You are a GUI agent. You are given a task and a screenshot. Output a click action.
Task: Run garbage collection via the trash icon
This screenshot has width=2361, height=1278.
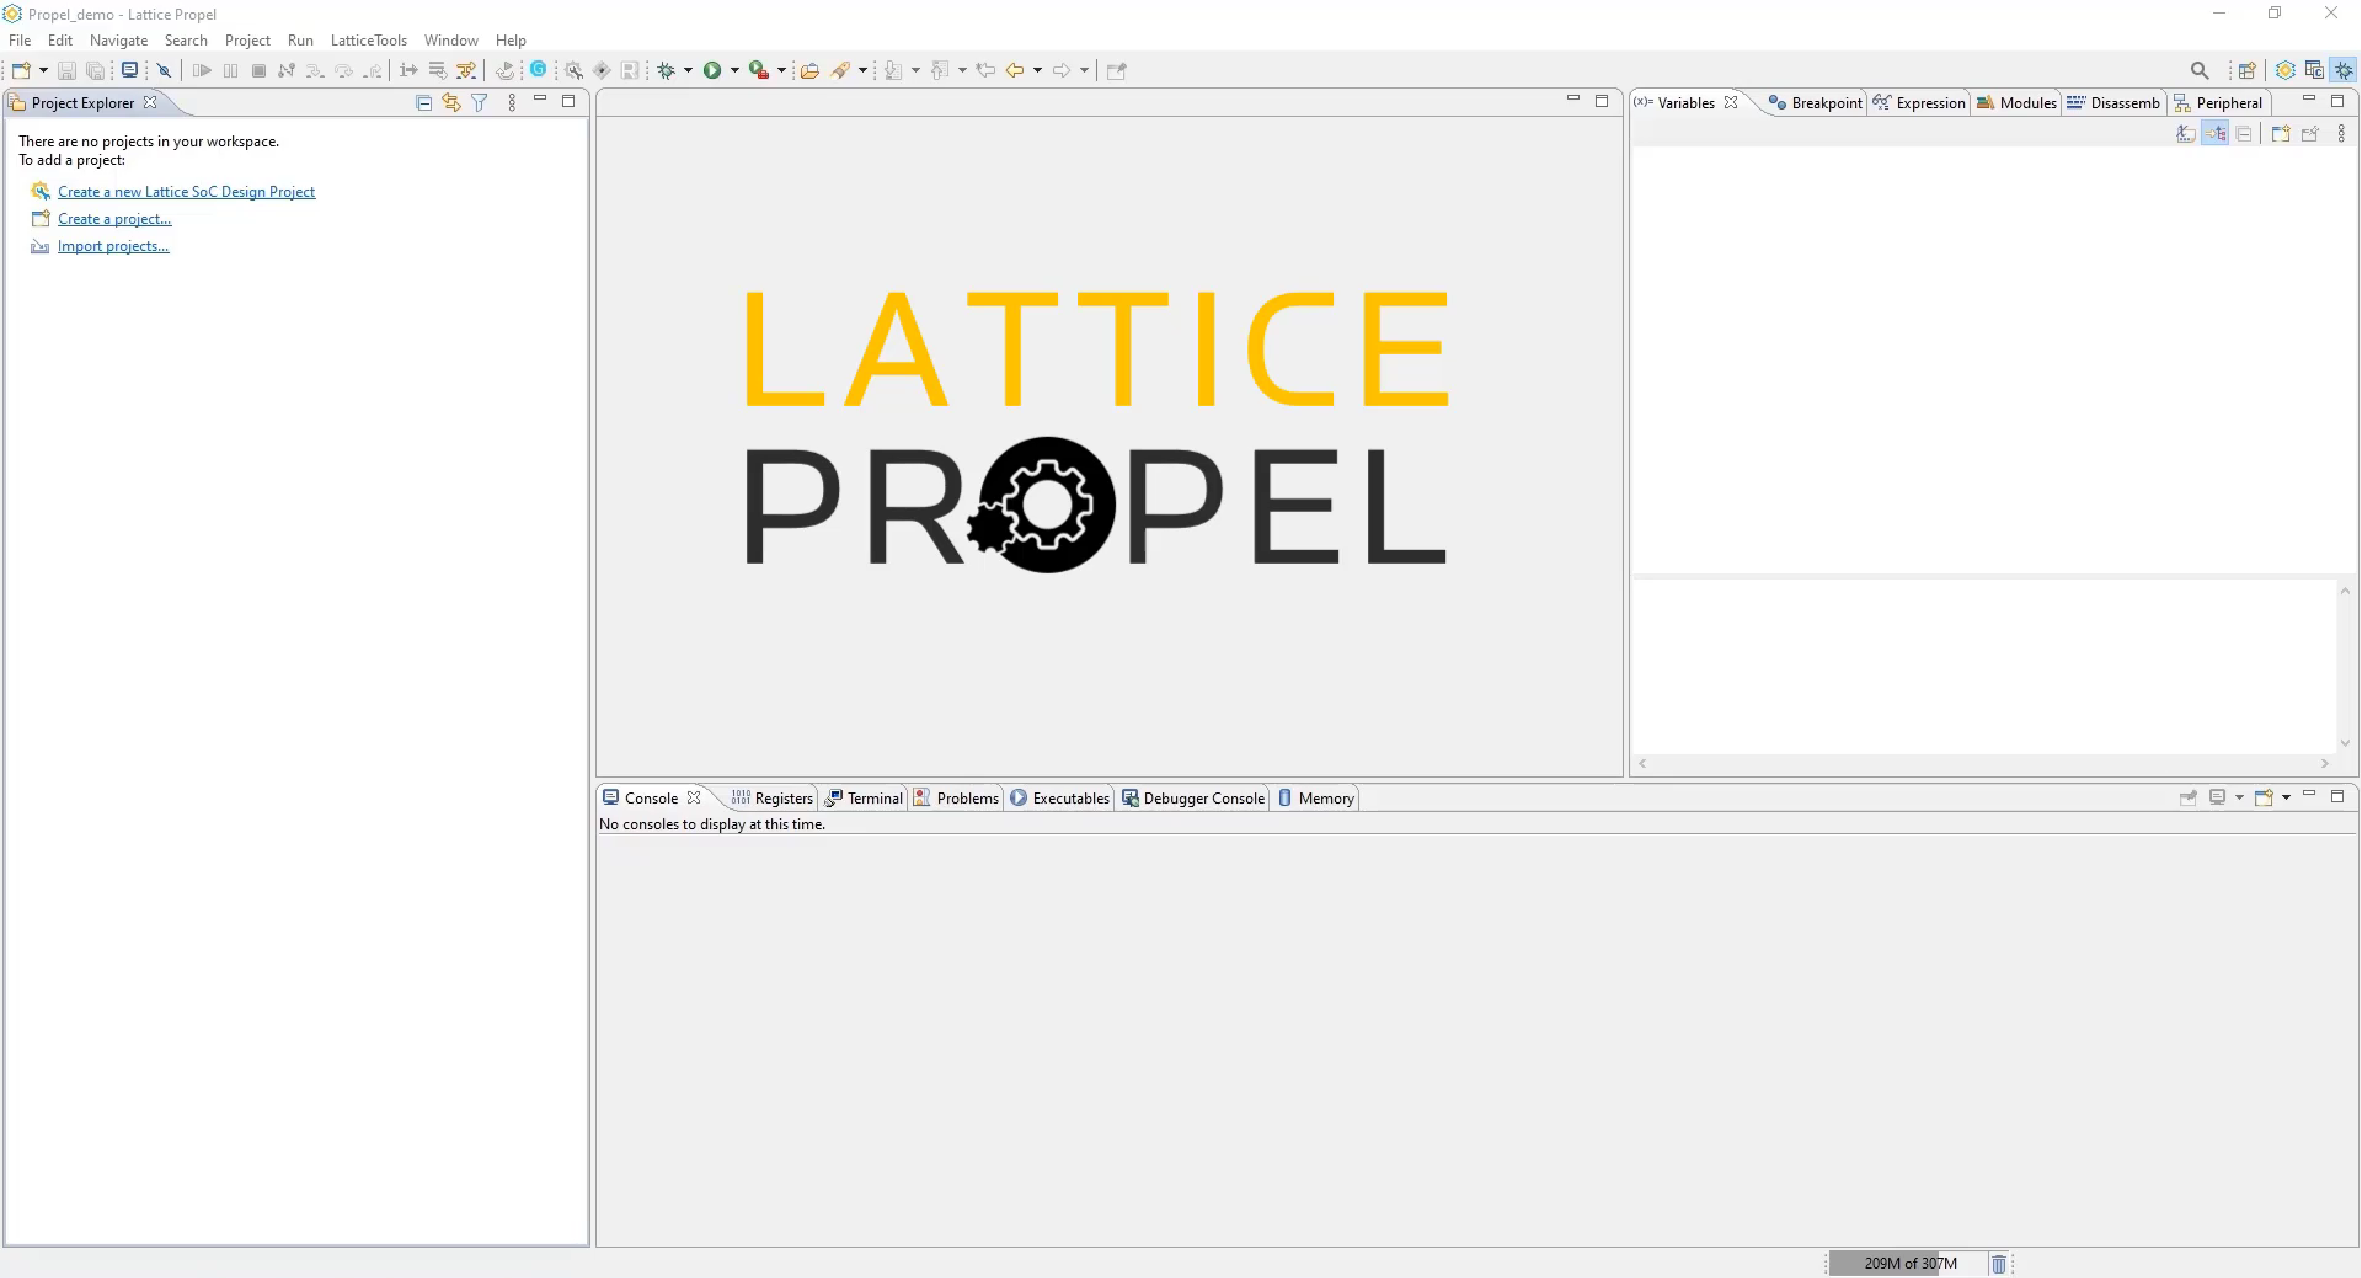[1999, 1263]
